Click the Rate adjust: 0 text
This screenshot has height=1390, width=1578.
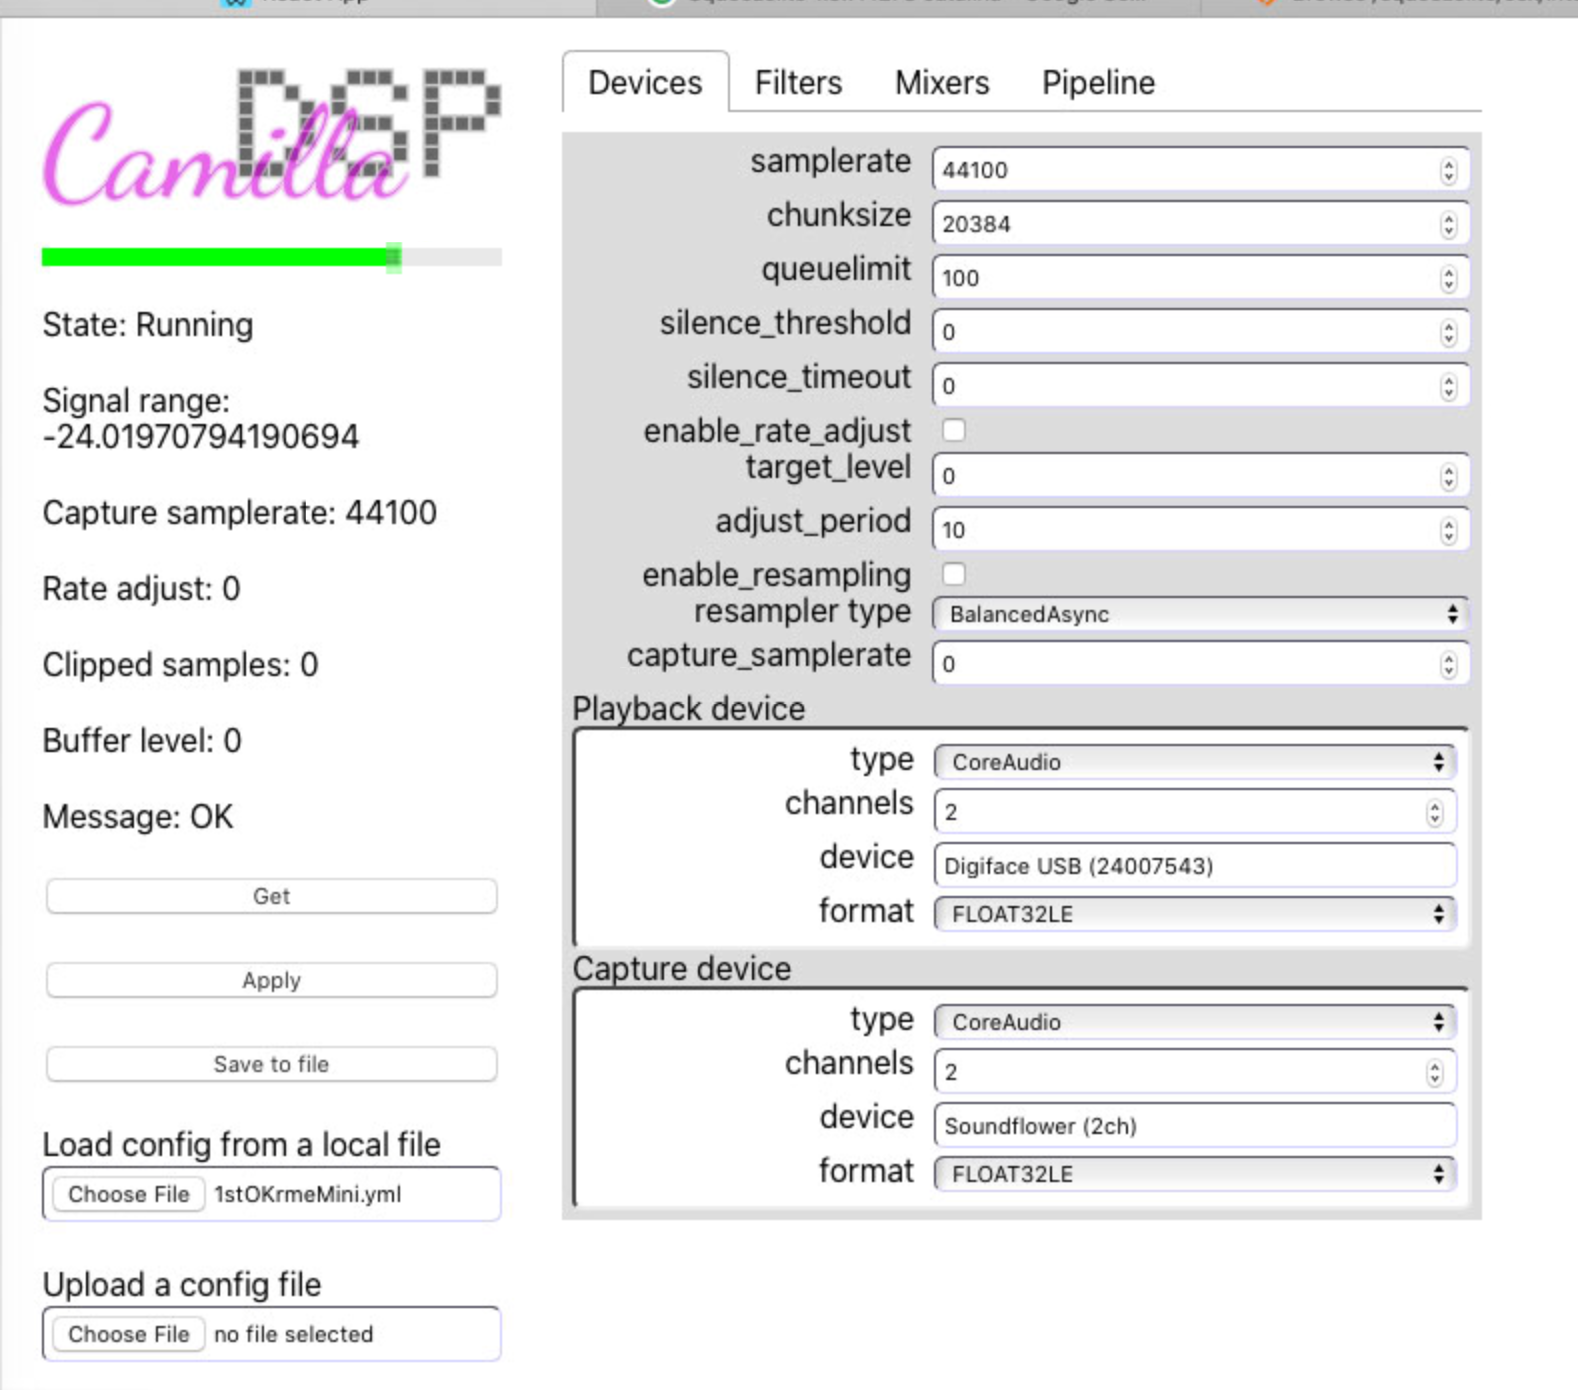141,589
